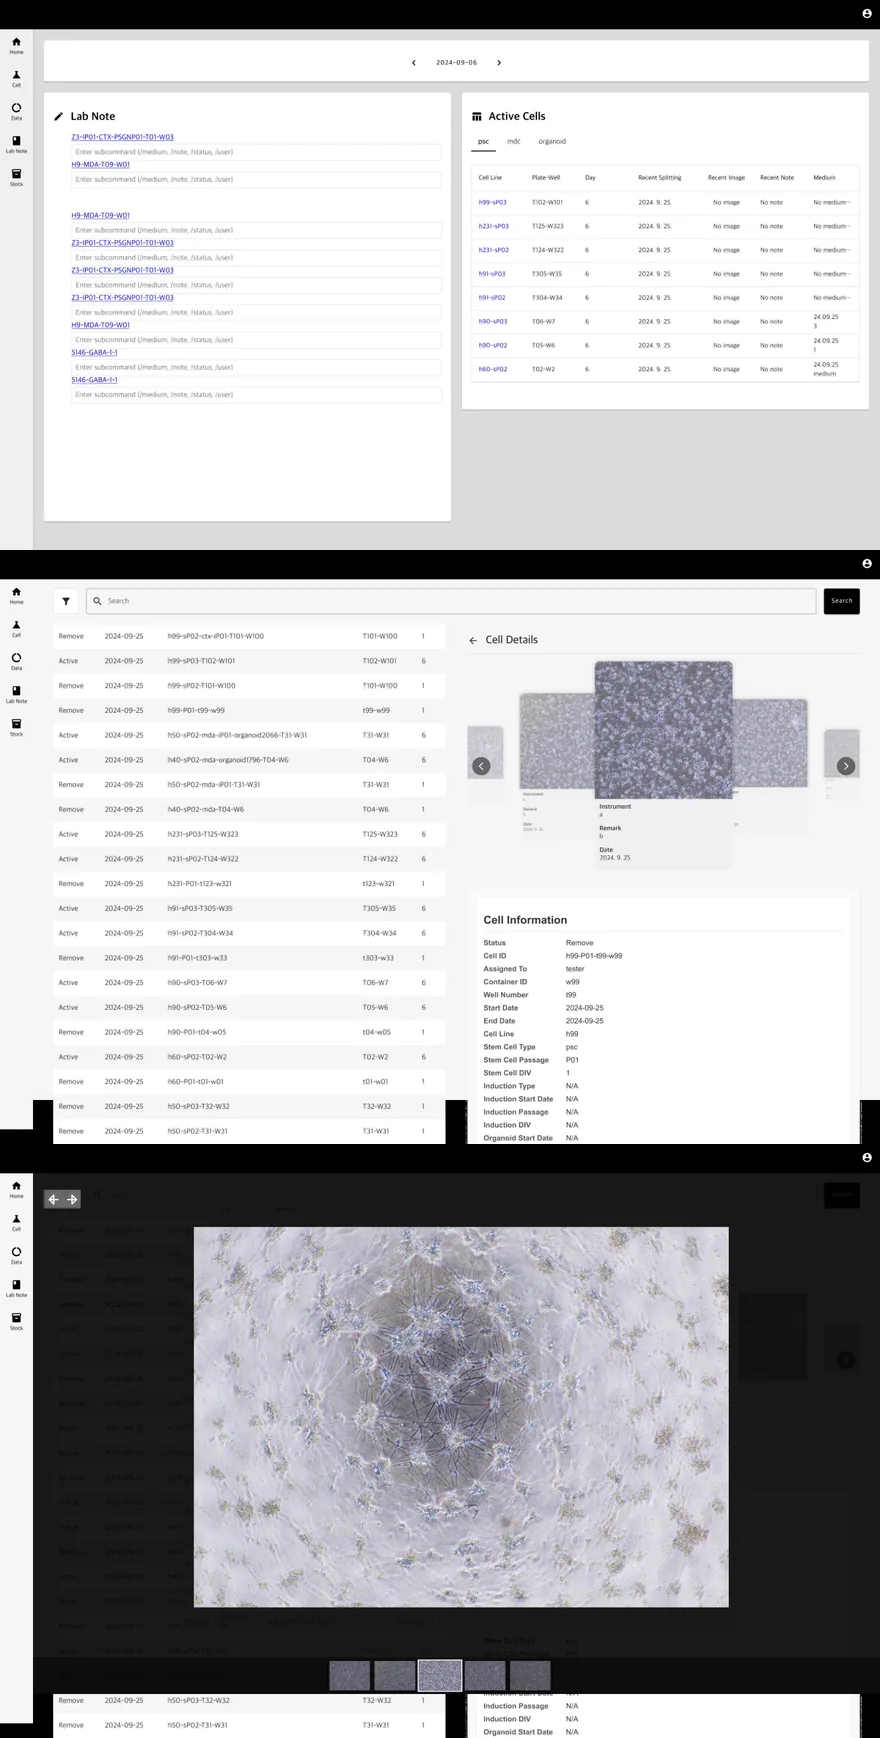880x1738 pixels.
Task: Click the account icon above the date bar
Action: [867, 14]
